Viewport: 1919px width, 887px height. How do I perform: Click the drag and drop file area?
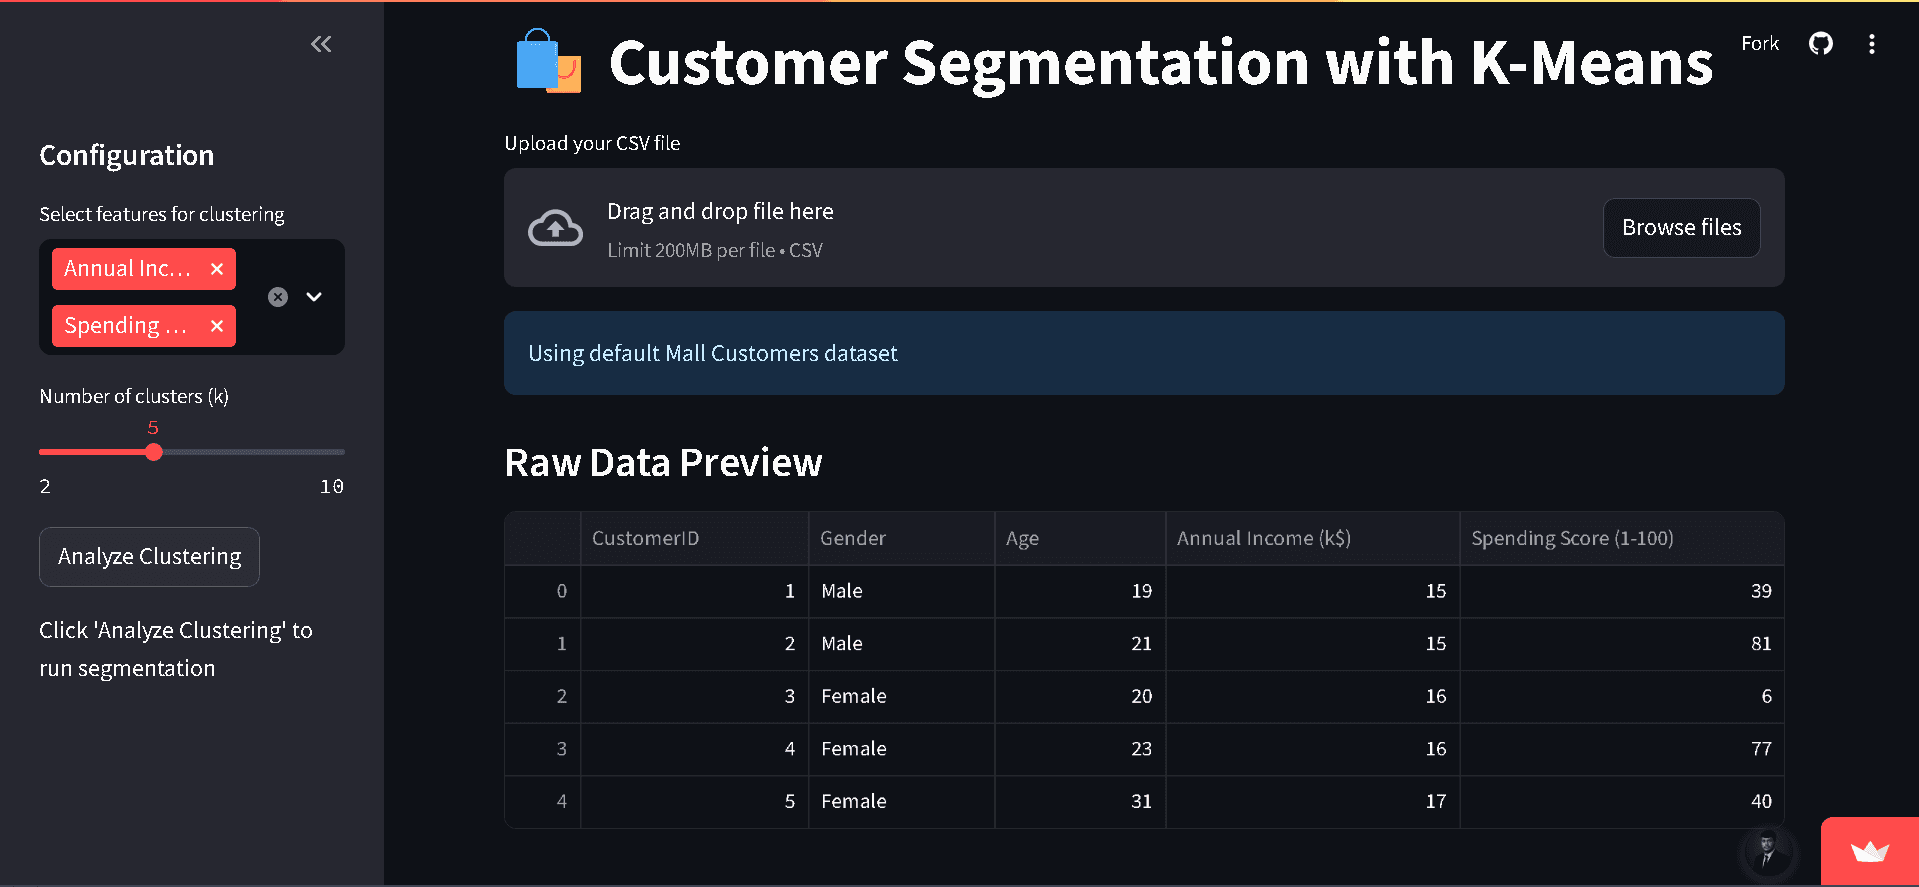[x=1144, y=228]
